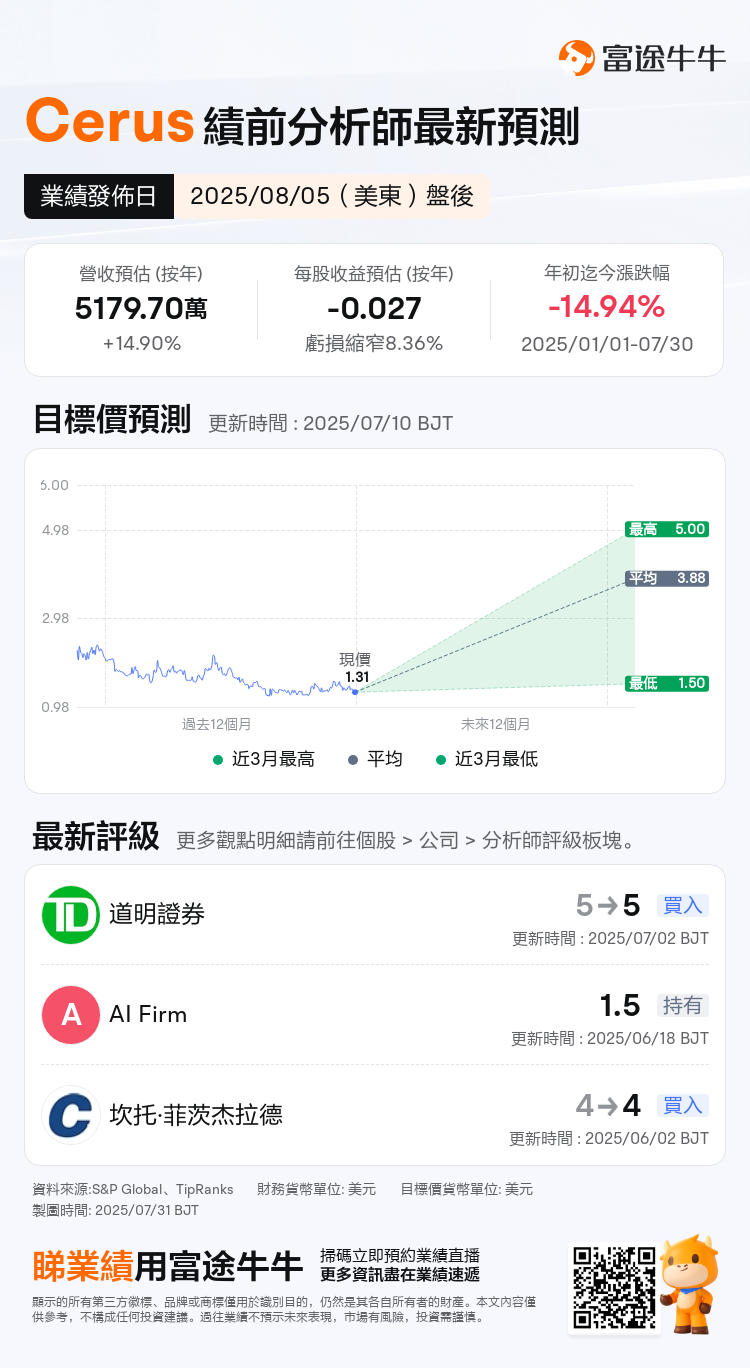
Task: Click the 平均 3.88 target label
Action: coord(667,578)
